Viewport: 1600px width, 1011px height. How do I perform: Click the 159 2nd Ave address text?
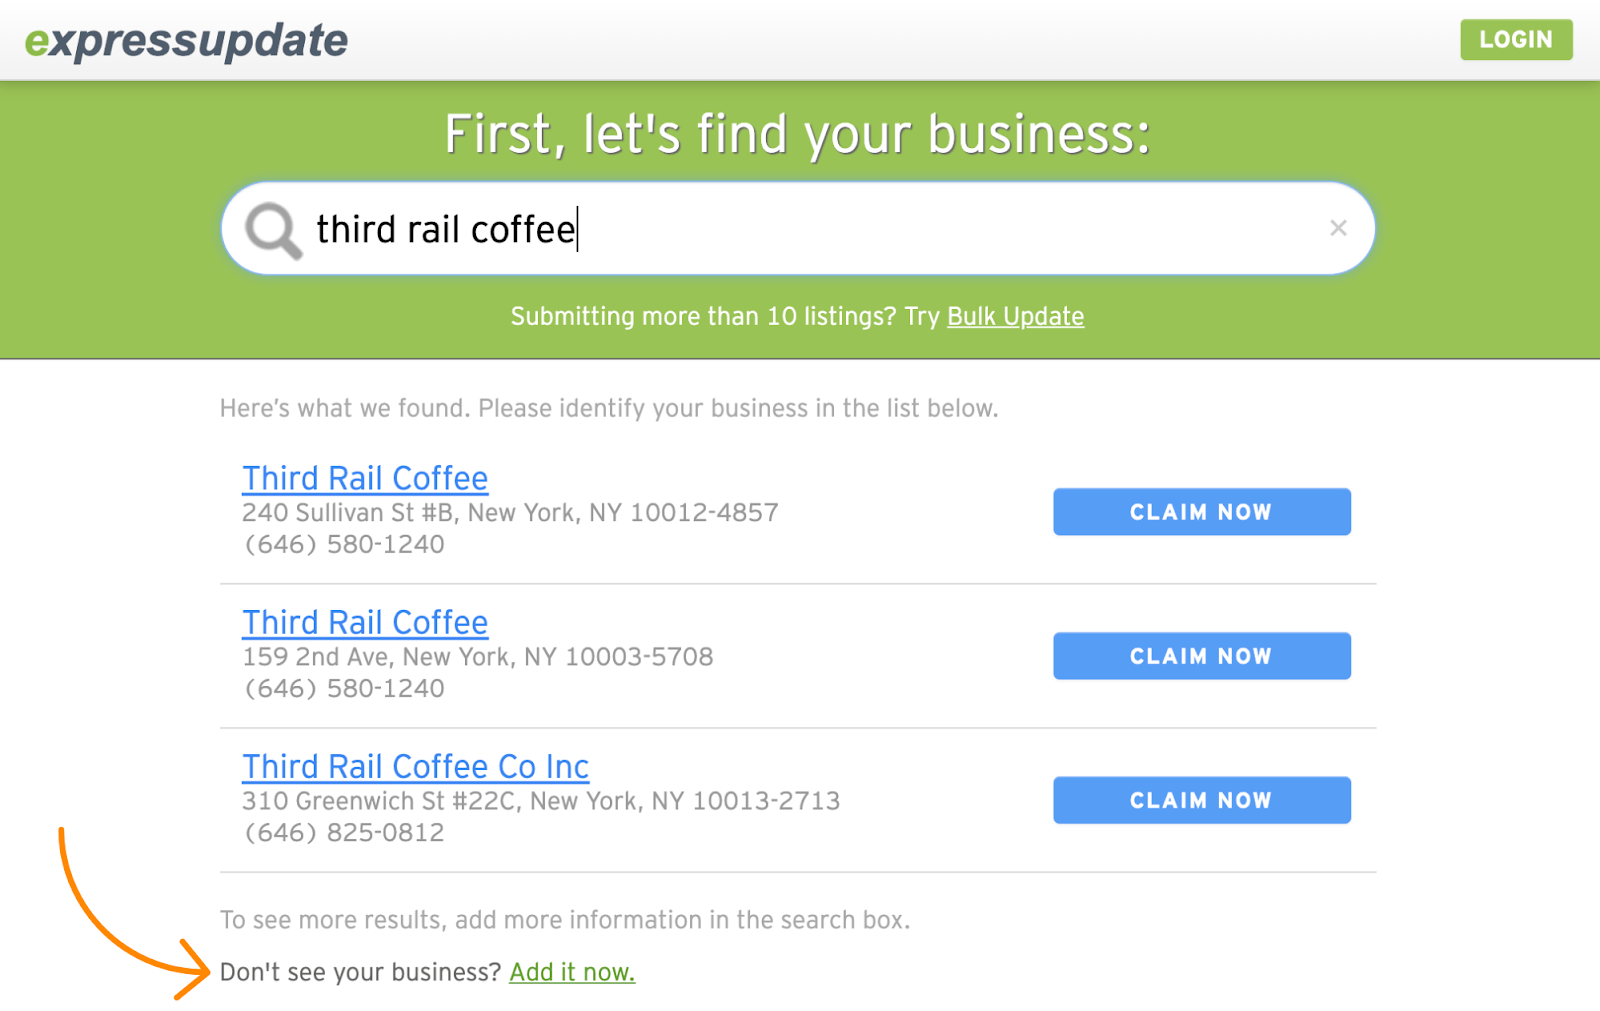(478, 657)
